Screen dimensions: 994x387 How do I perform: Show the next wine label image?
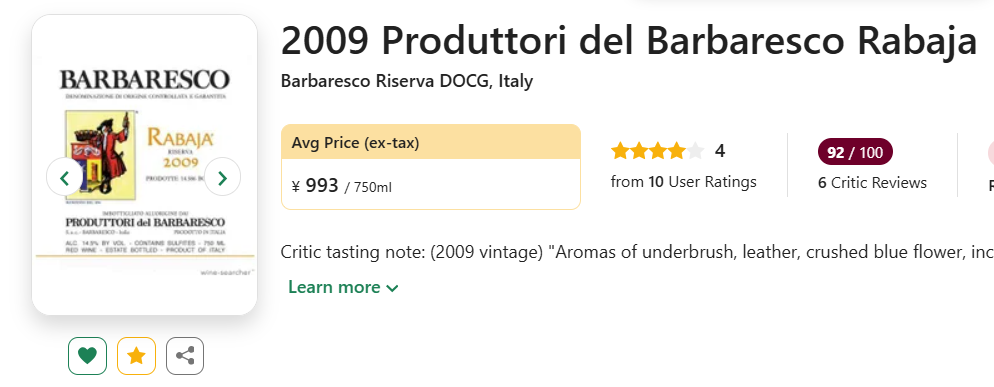223,177
